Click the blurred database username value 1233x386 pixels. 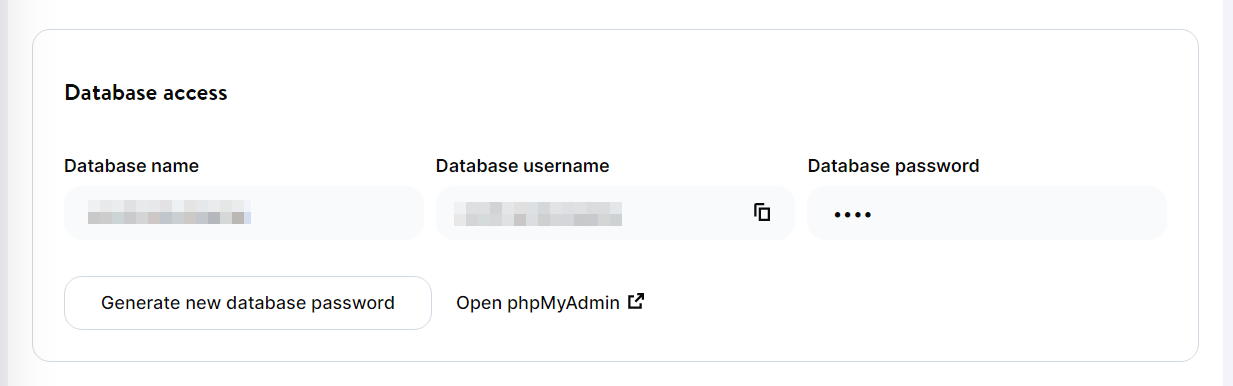538,214
